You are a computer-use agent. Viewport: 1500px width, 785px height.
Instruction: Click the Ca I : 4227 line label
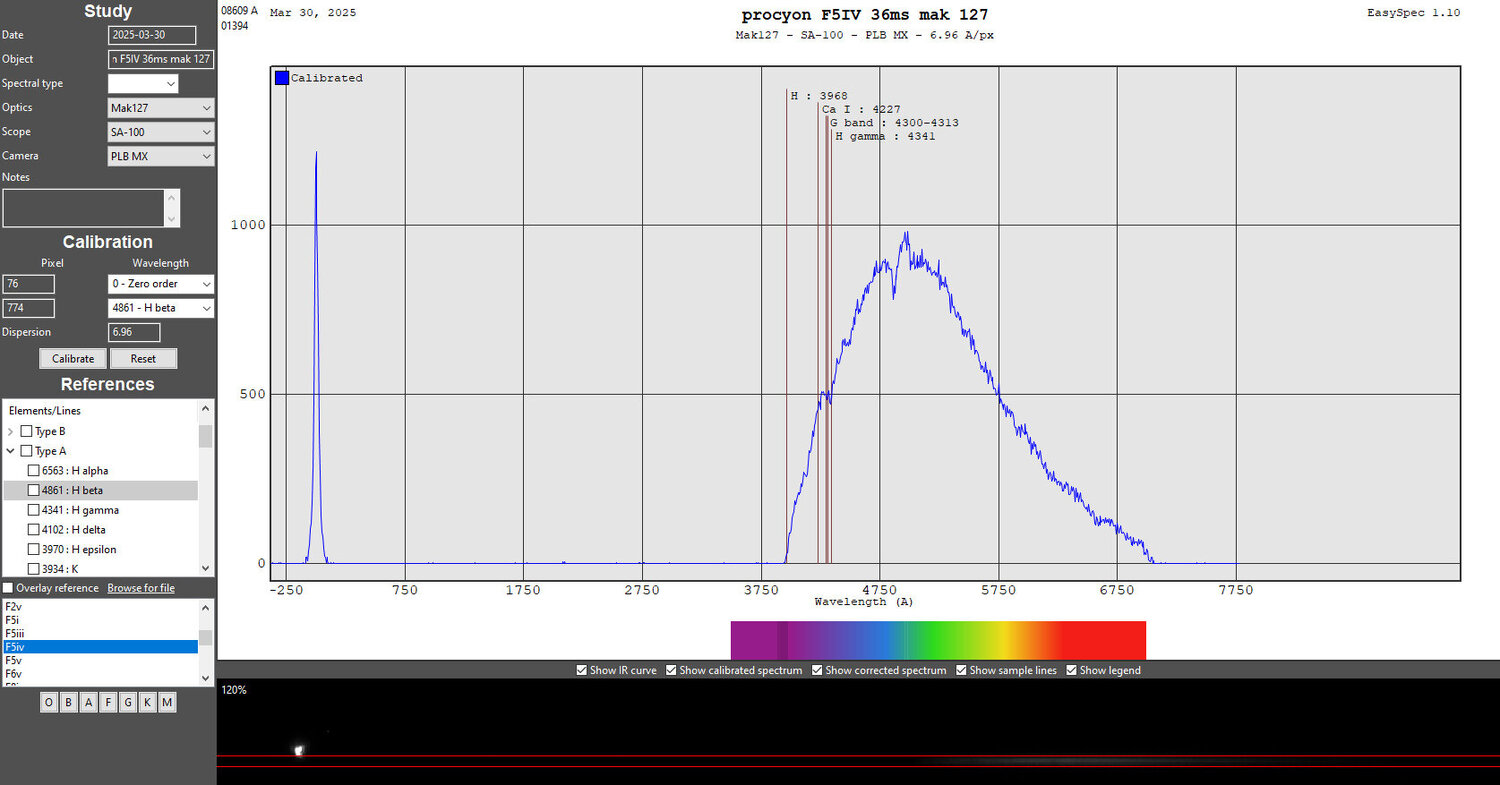coord(862,109)
